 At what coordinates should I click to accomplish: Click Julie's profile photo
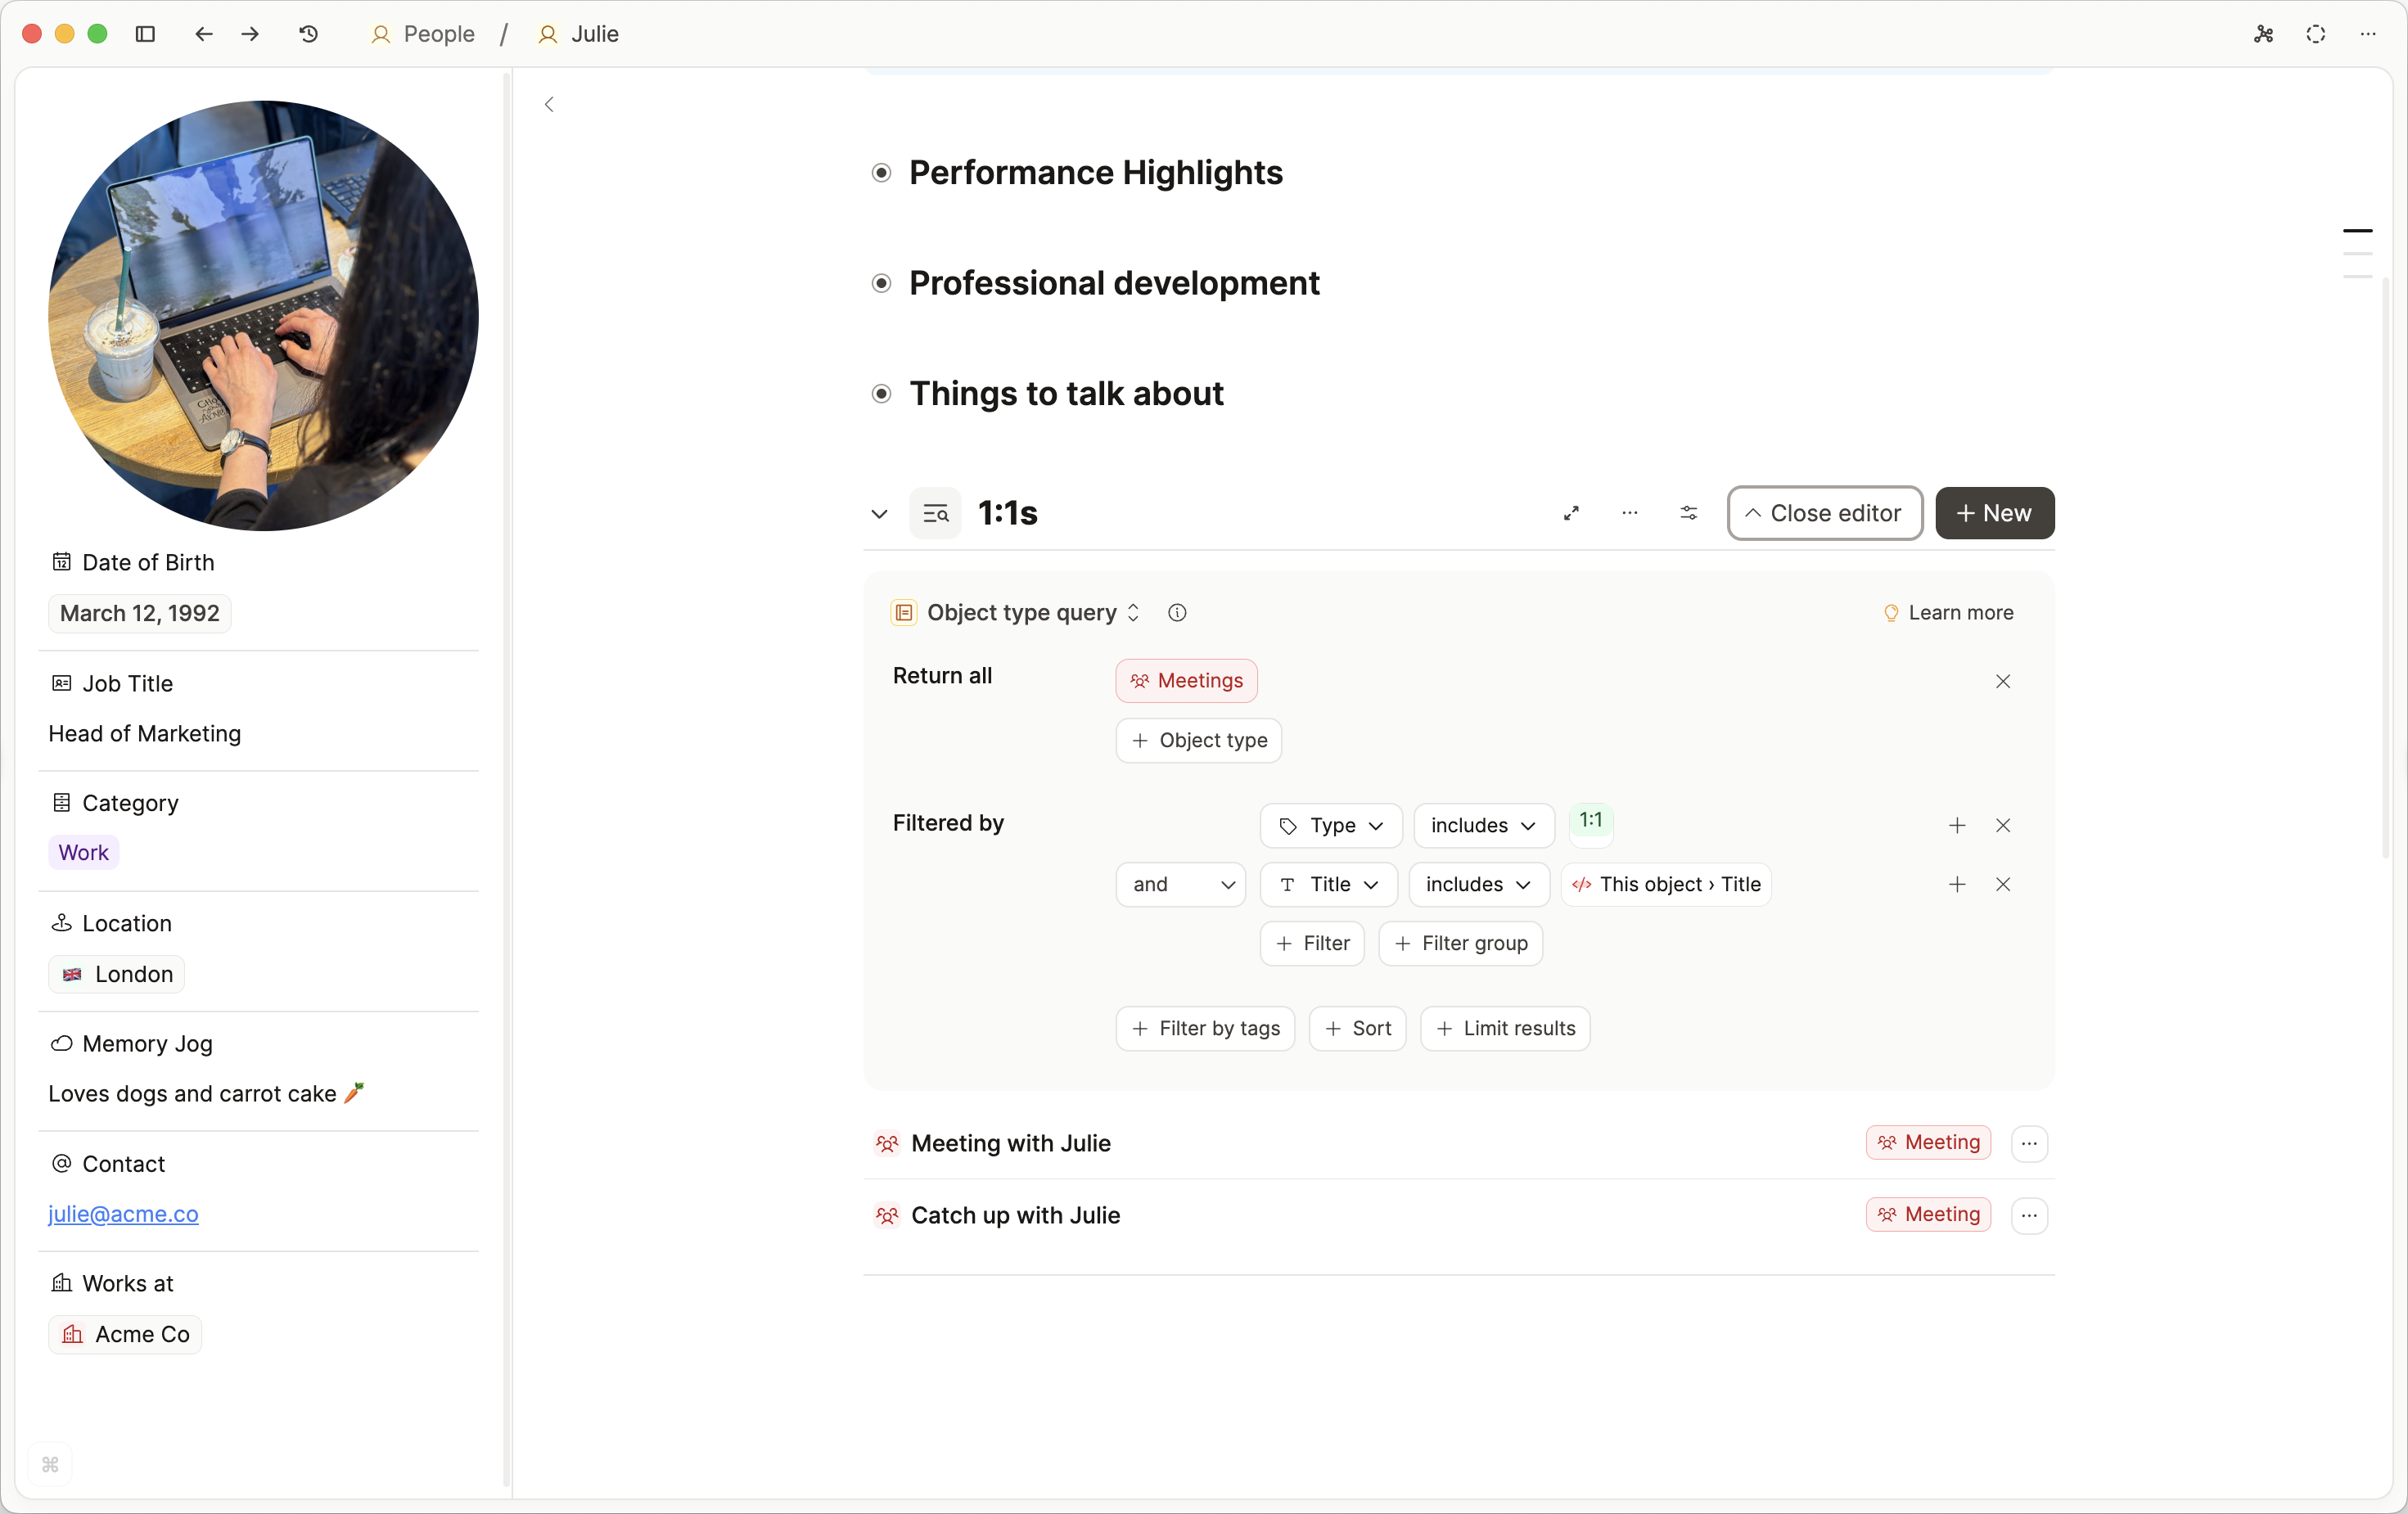tap(263, 315)
